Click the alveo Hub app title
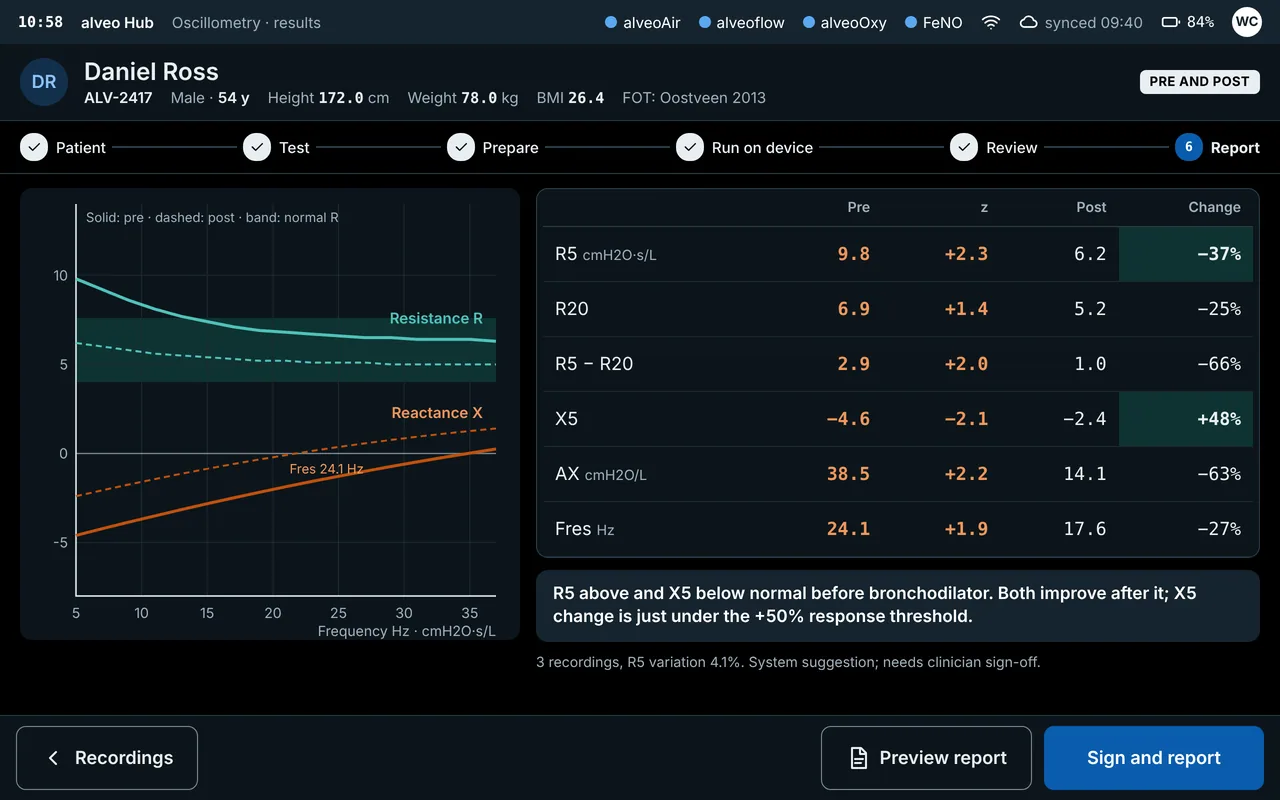This screenshot has width=1280, height=800. tap(117, 22)
